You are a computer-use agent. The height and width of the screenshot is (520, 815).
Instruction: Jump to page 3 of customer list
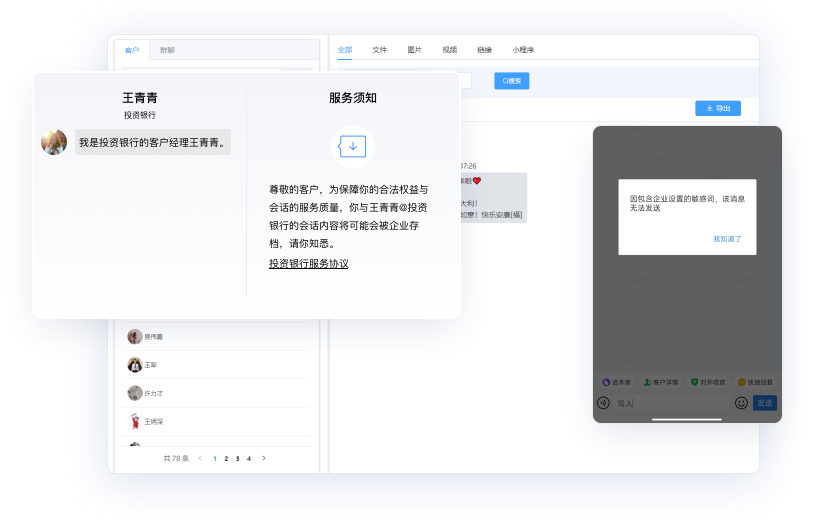(238, 458)
